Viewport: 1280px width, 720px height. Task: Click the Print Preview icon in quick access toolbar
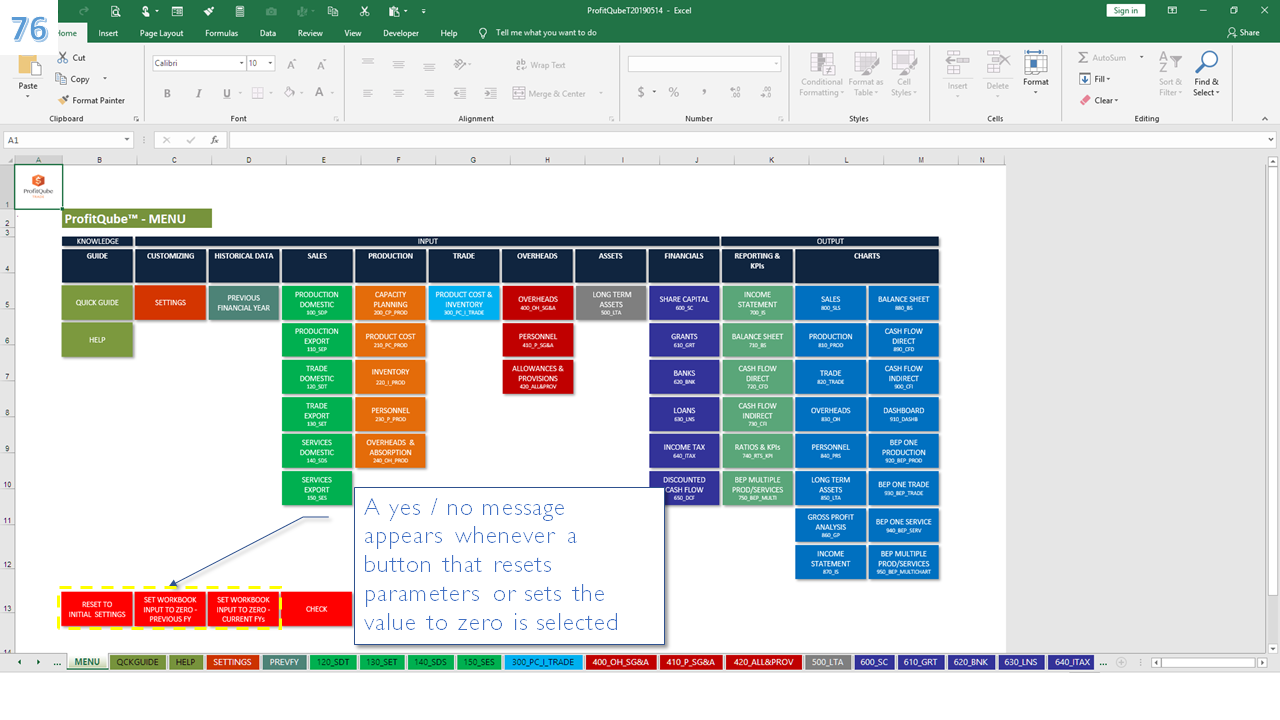tap(116, 11)
